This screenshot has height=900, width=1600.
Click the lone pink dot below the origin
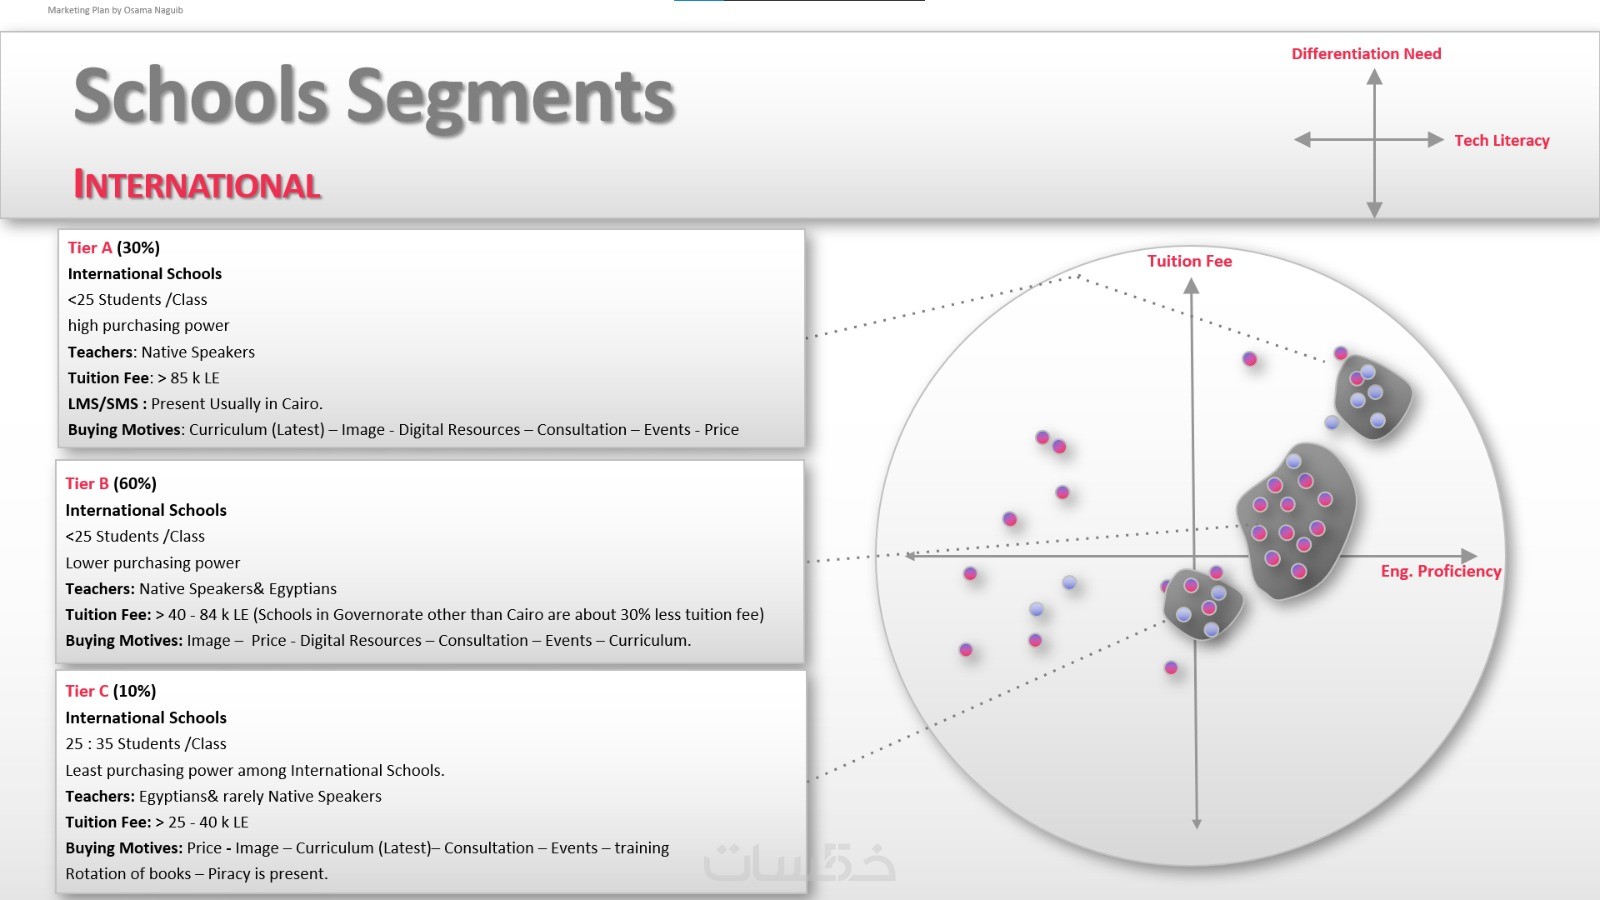pos(1171,667)
